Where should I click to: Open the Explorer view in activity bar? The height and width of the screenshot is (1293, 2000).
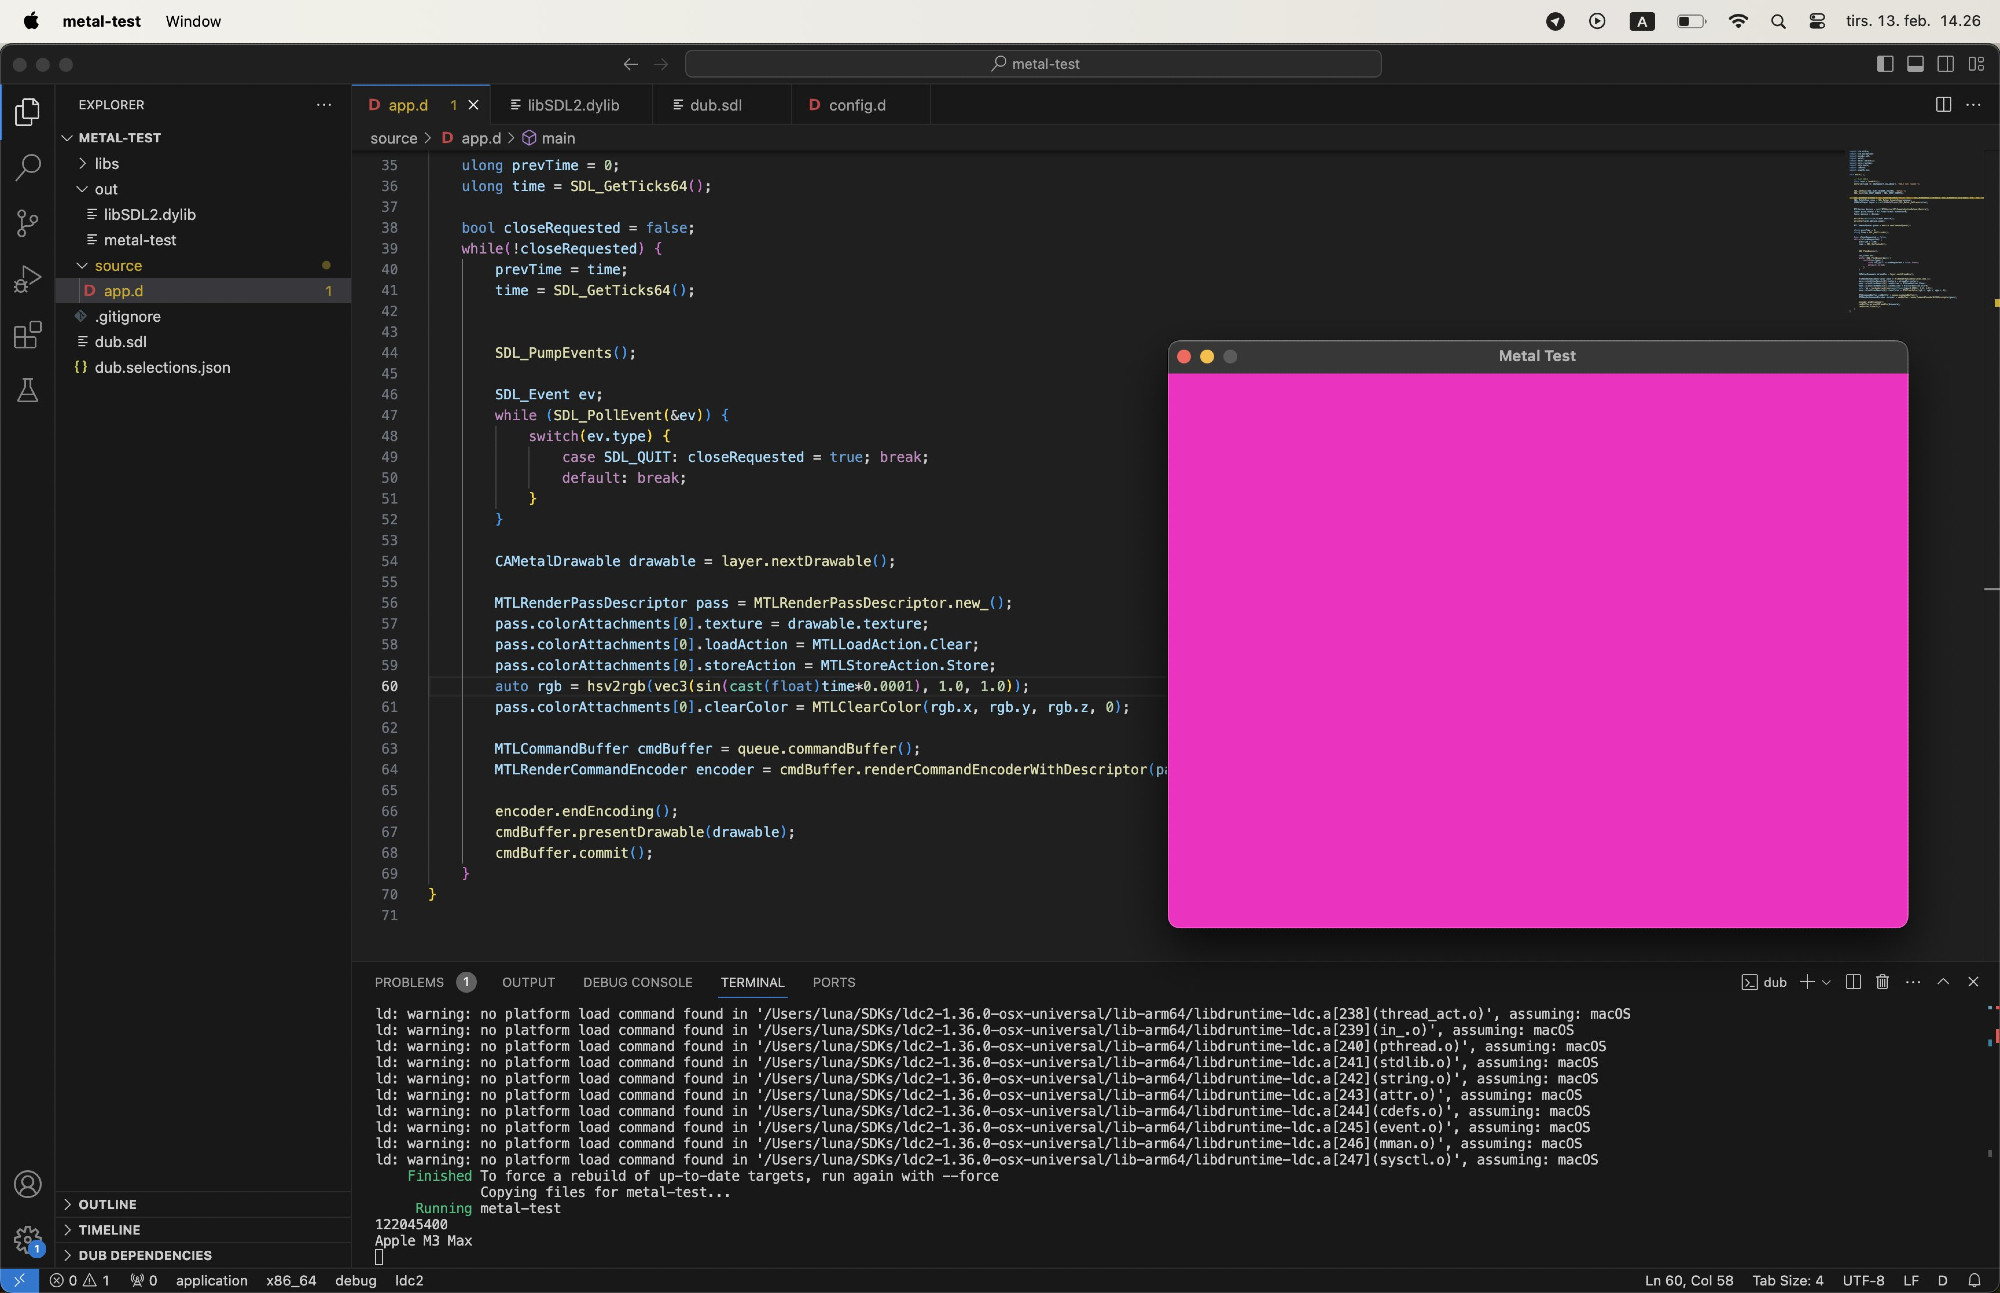[x=27, y=112]
